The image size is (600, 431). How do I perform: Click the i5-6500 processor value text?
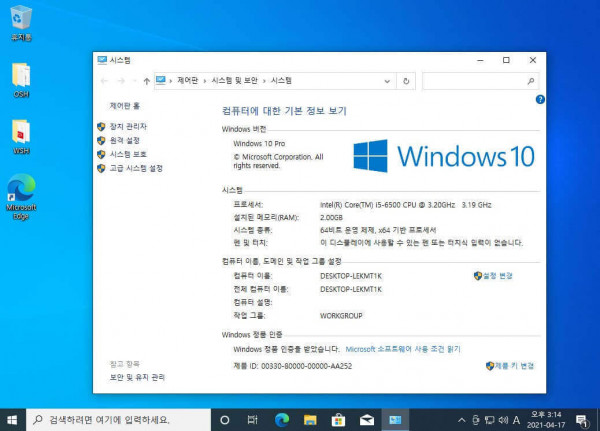406,205
